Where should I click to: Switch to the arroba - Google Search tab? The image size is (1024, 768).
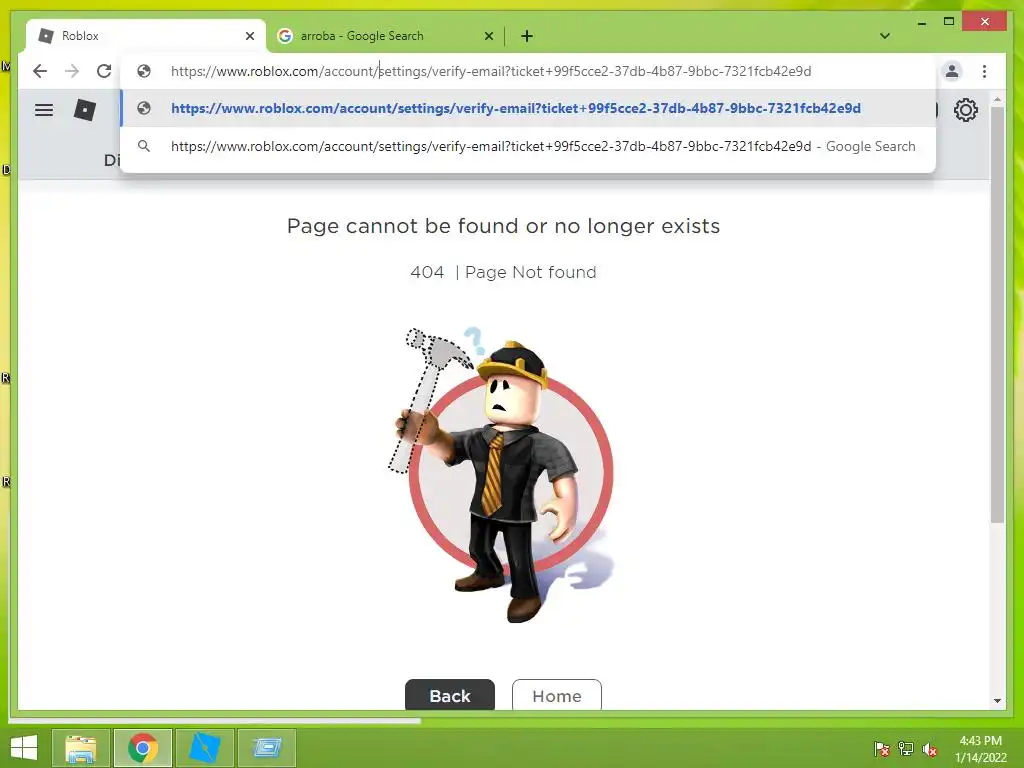tap(385, 36)
